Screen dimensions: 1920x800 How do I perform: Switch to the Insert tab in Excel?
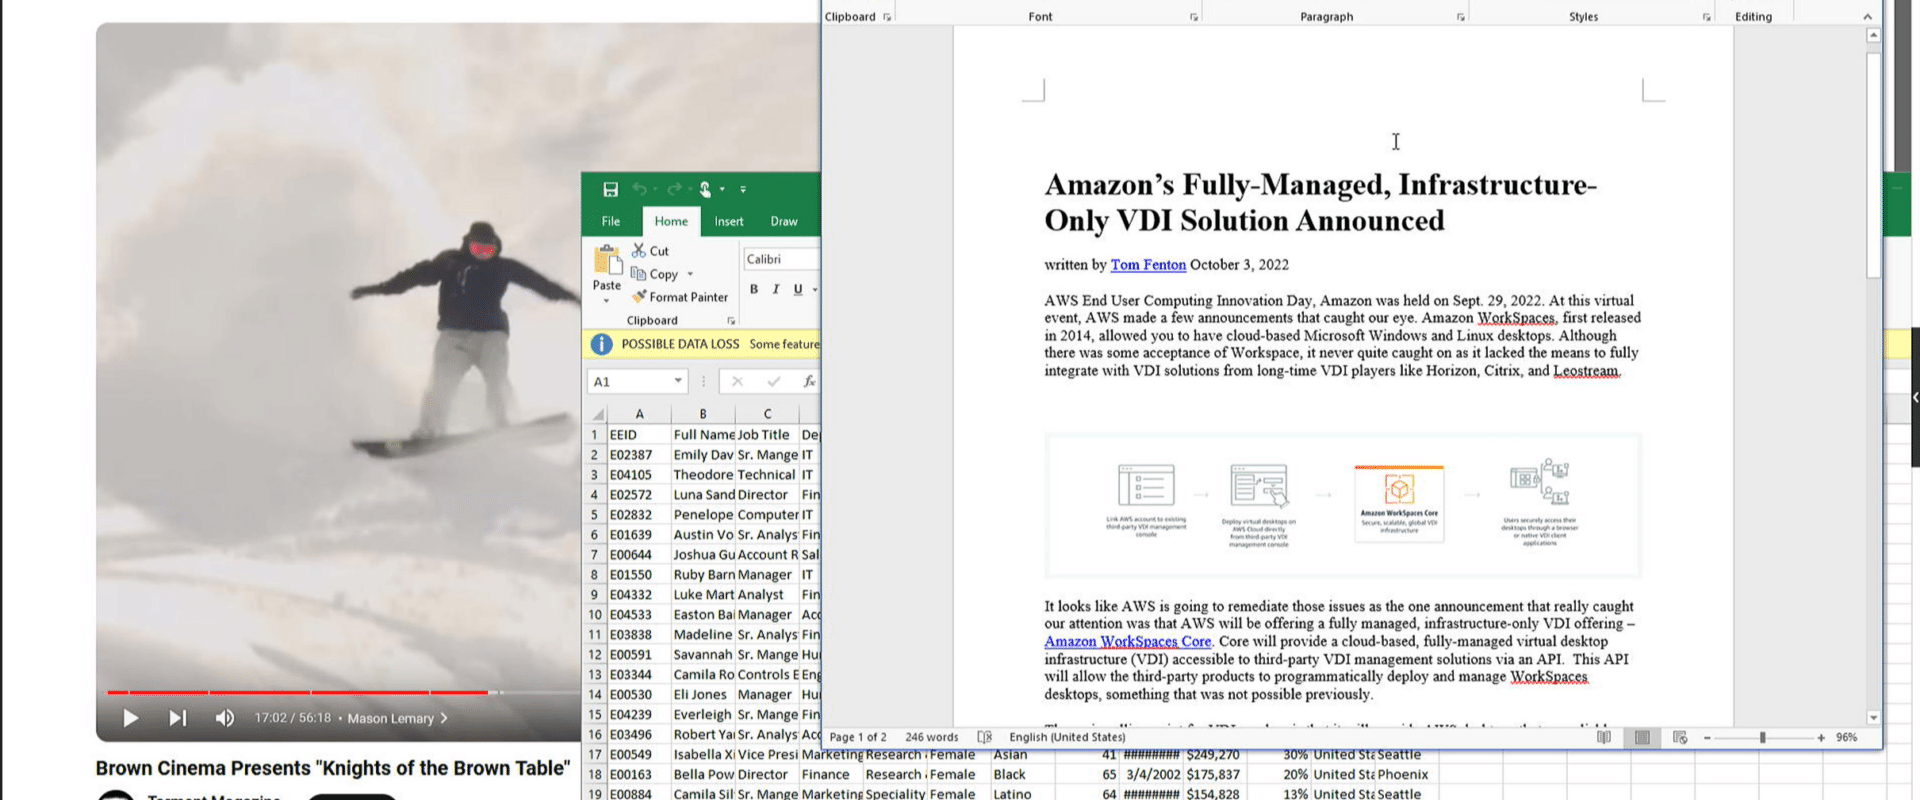click(x=729, y=221)
